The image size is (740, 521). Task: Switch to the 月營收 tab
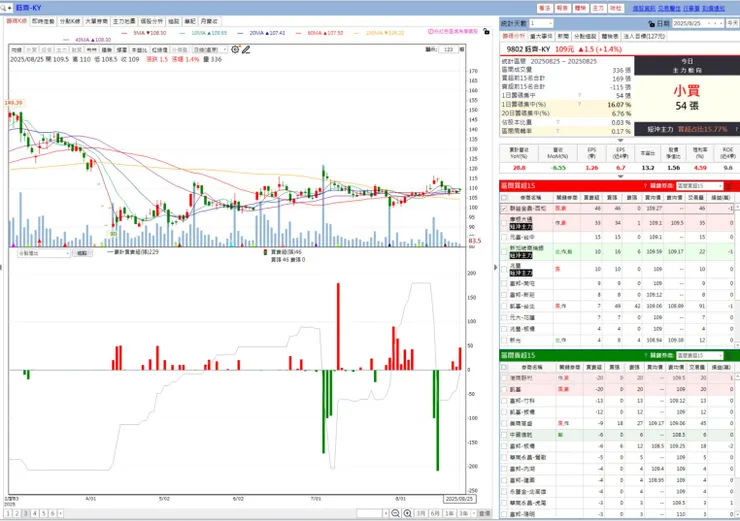tap(209, 21)
